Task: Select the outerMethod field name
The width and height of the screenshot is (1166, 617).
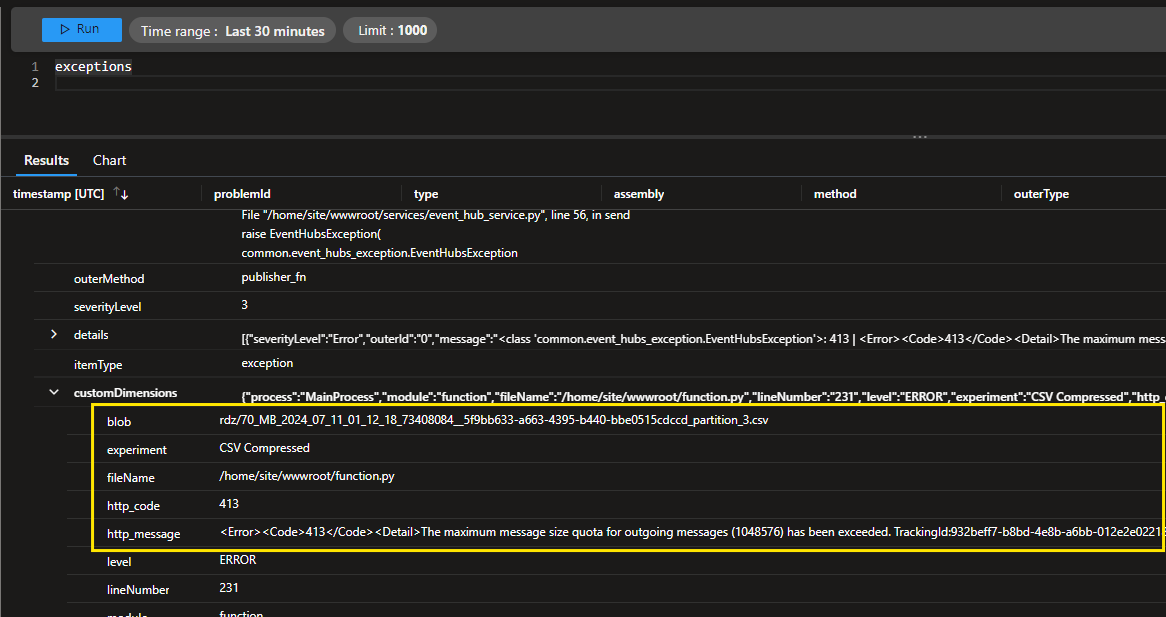Action: click(x=109, y=279)
